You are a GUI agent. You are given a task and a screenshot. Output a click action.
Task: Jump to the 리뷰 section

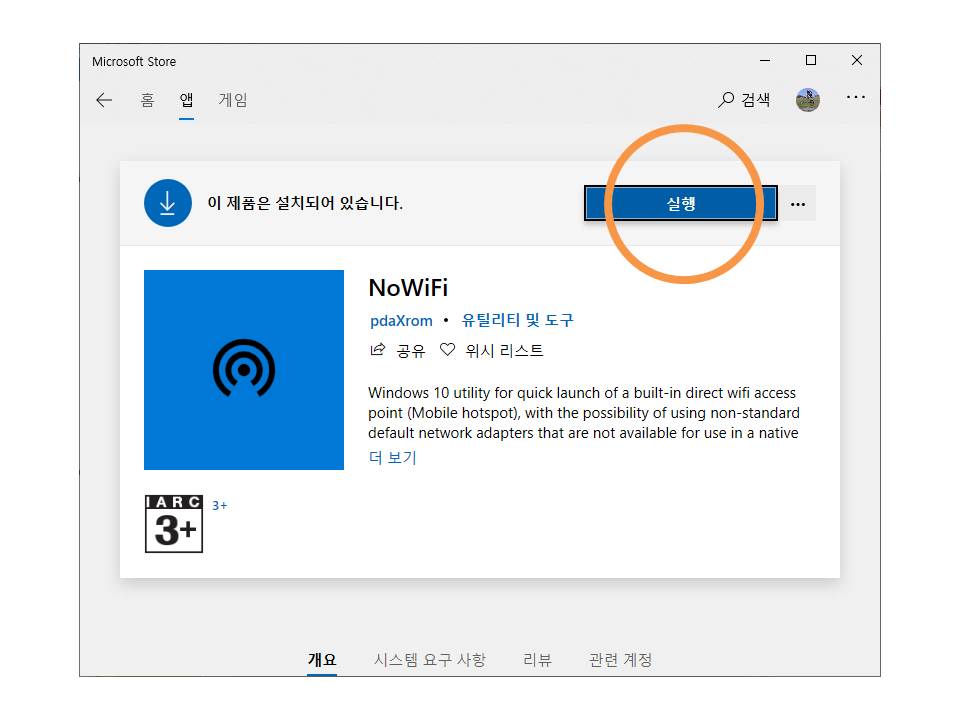(x=537, y=660)
